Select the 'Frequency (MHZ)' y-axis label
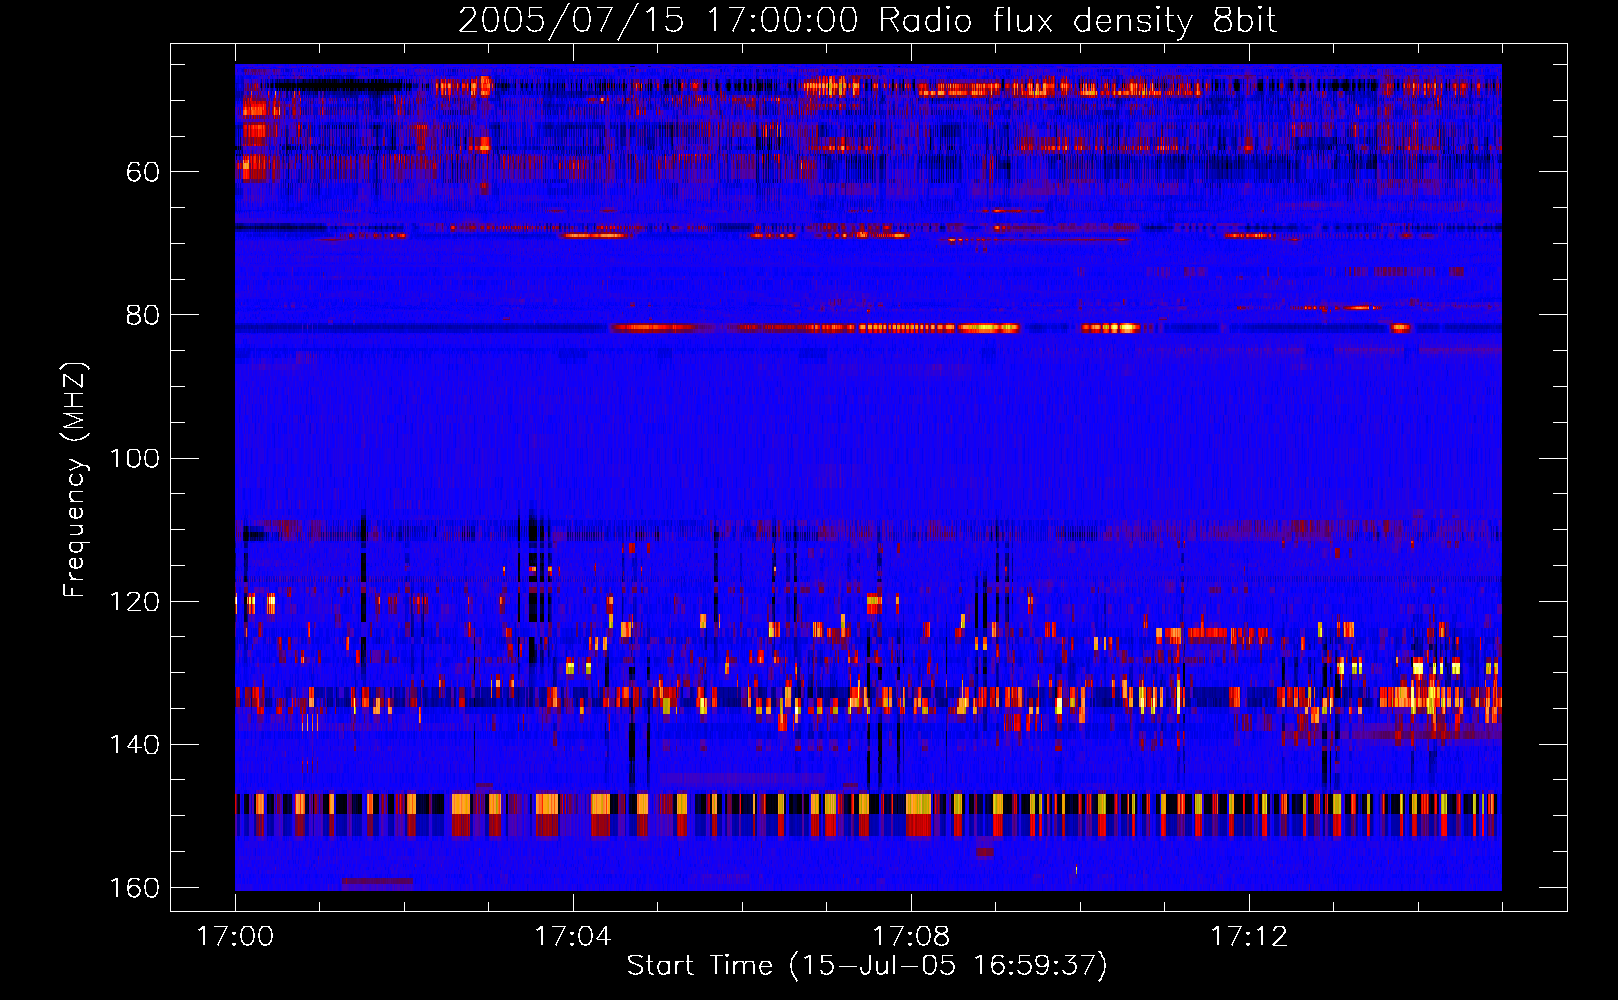The image size is (1618, 1000). pyautogui.click(x=75, y=480)
